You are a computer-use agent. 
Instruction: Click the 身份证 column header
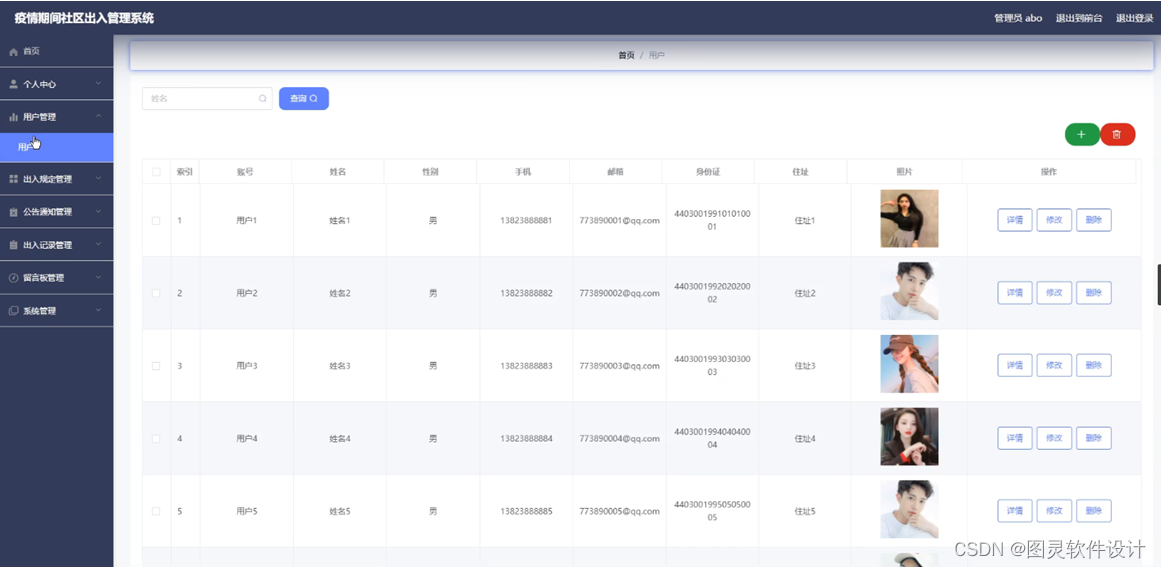point(708,172)
